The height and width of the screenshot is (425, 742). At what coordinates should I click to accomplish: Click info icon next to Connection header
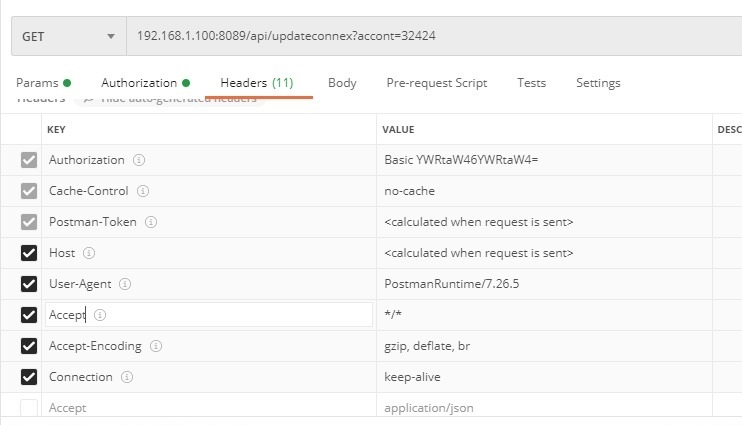[127, 377]
